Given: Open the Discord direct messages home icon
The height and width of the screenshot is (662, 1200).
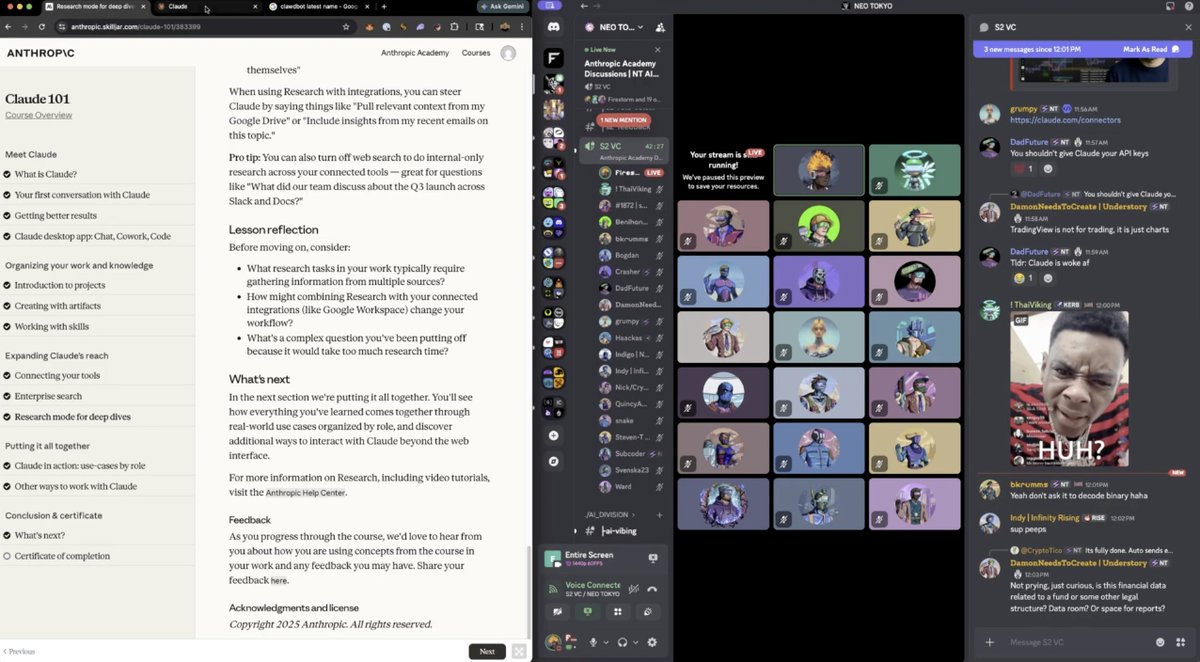Looking at the screenshot, I should click(553, 27).
